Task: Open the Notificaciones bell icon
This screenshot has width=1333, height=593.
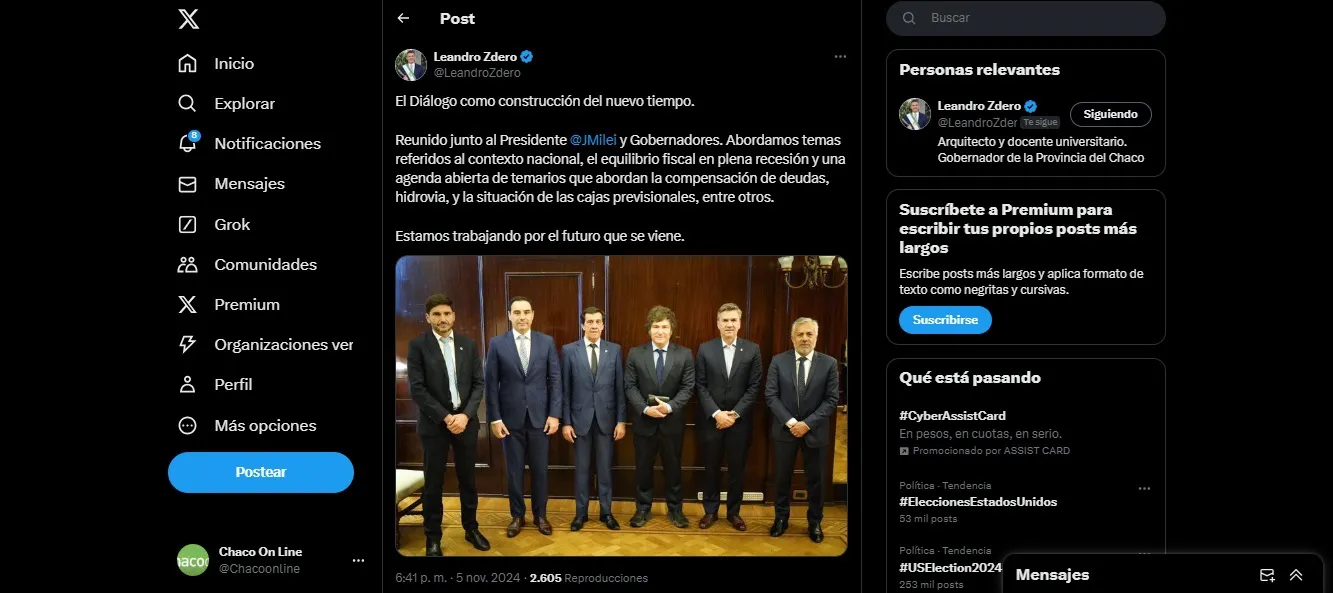Action: (x=187, y=143)
